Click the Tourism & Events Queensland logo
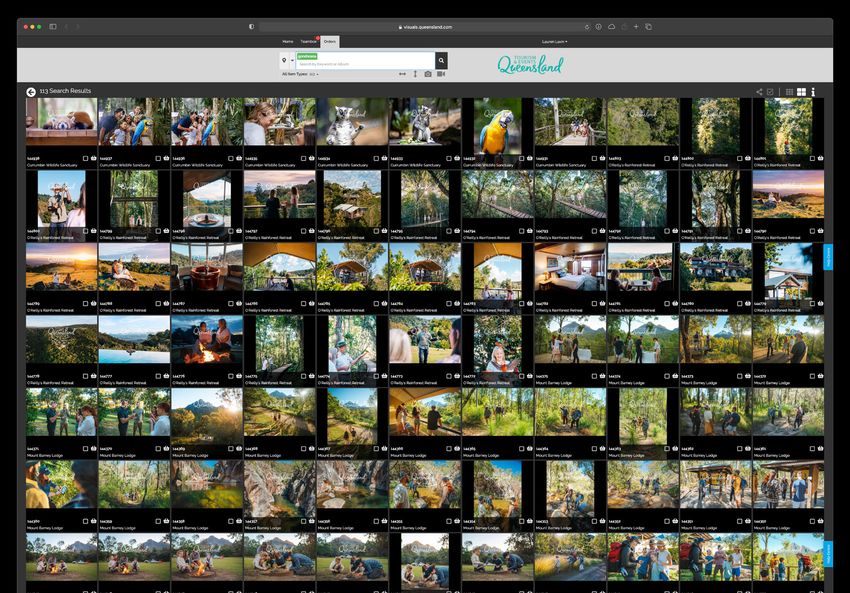The height and width of the screenshot is (593, 850). (x=530, y=65)
